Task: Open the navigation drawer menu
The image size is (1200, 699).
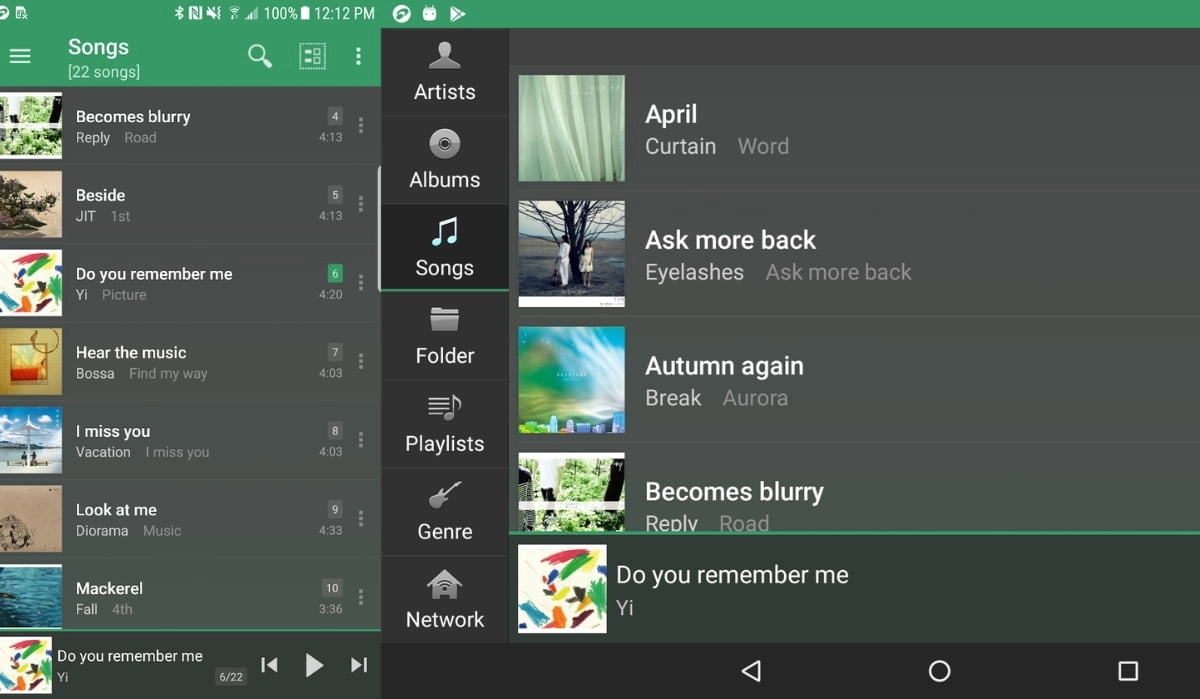Action: [x=20, y=56]
